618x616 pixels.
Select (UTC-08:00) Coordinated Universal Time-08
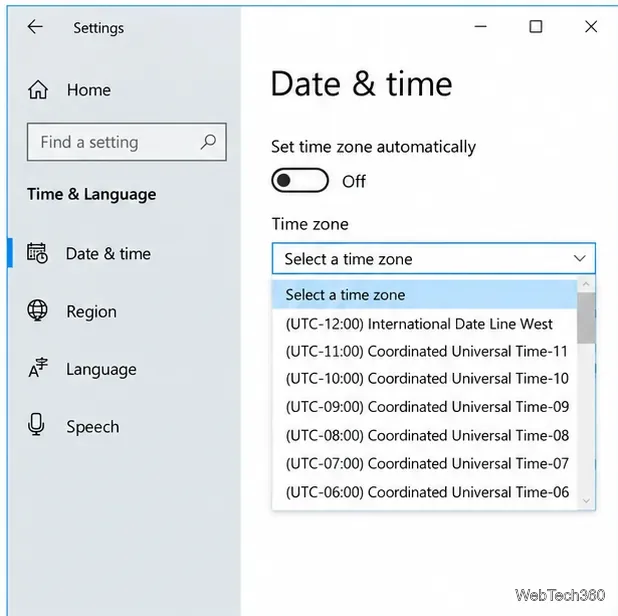click(x=424, y=435)
